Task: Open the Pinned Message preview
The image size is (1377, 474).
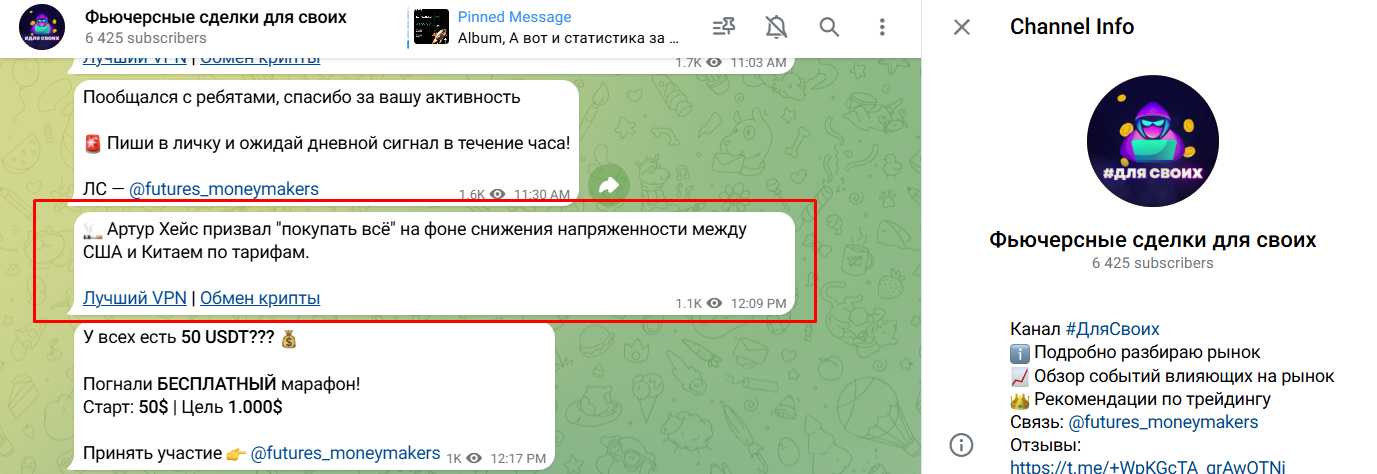Action: (568, 28)
